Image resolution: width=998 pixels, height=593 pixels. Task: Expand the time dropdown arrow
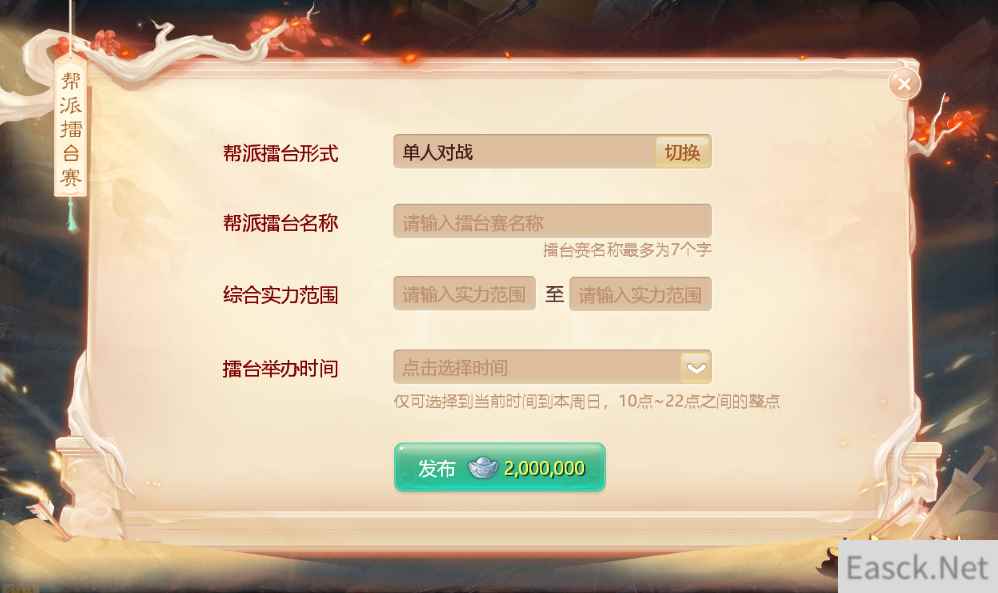[x=696, y=368]
